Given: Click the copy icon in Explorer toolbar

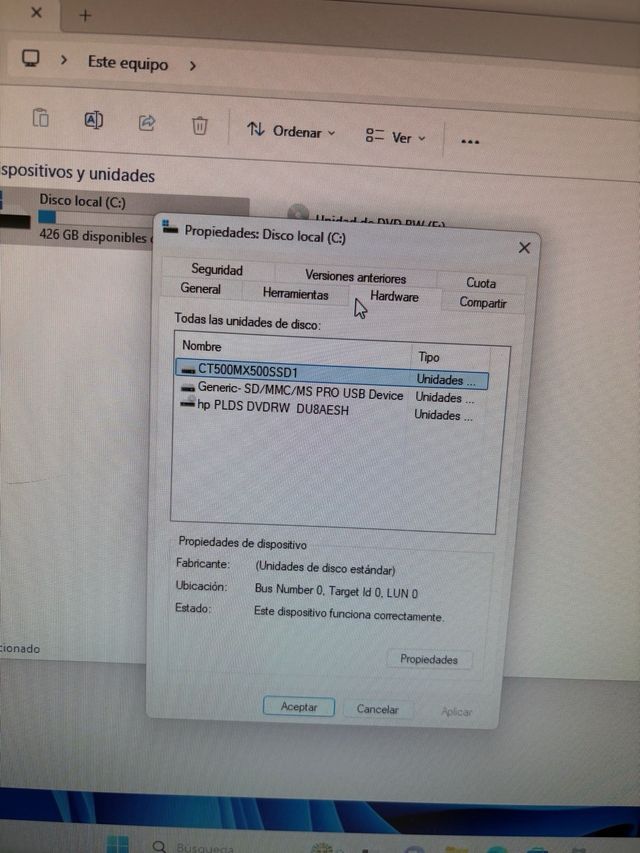Looking at the screenshot, I should [41, 118].
